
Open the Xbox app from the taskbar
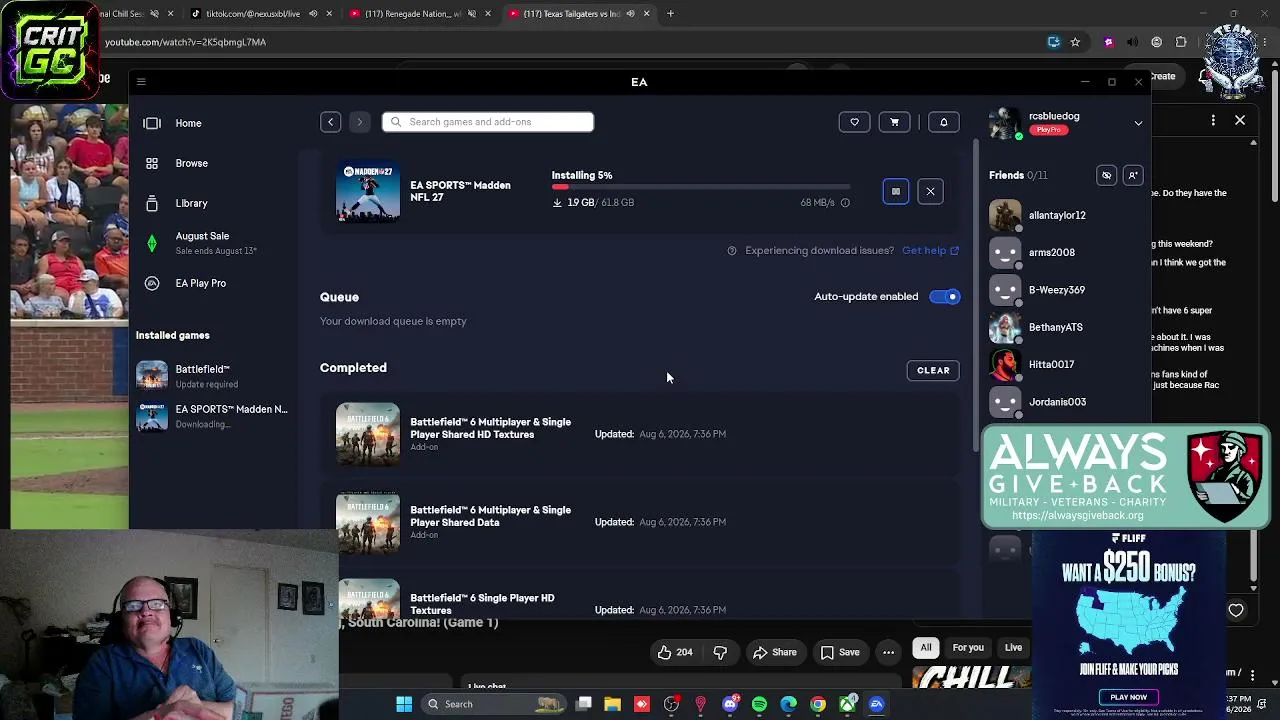pos(848,704)
